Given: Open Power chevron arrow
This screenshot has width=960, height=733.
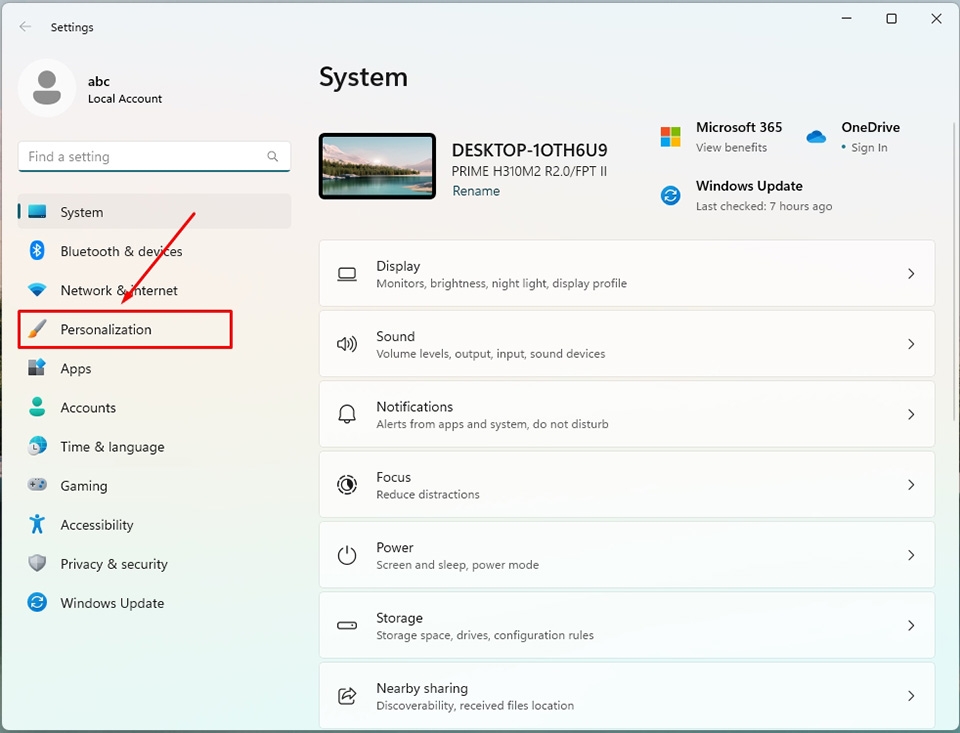Looking at the screenshot, I should click(911, 555).
